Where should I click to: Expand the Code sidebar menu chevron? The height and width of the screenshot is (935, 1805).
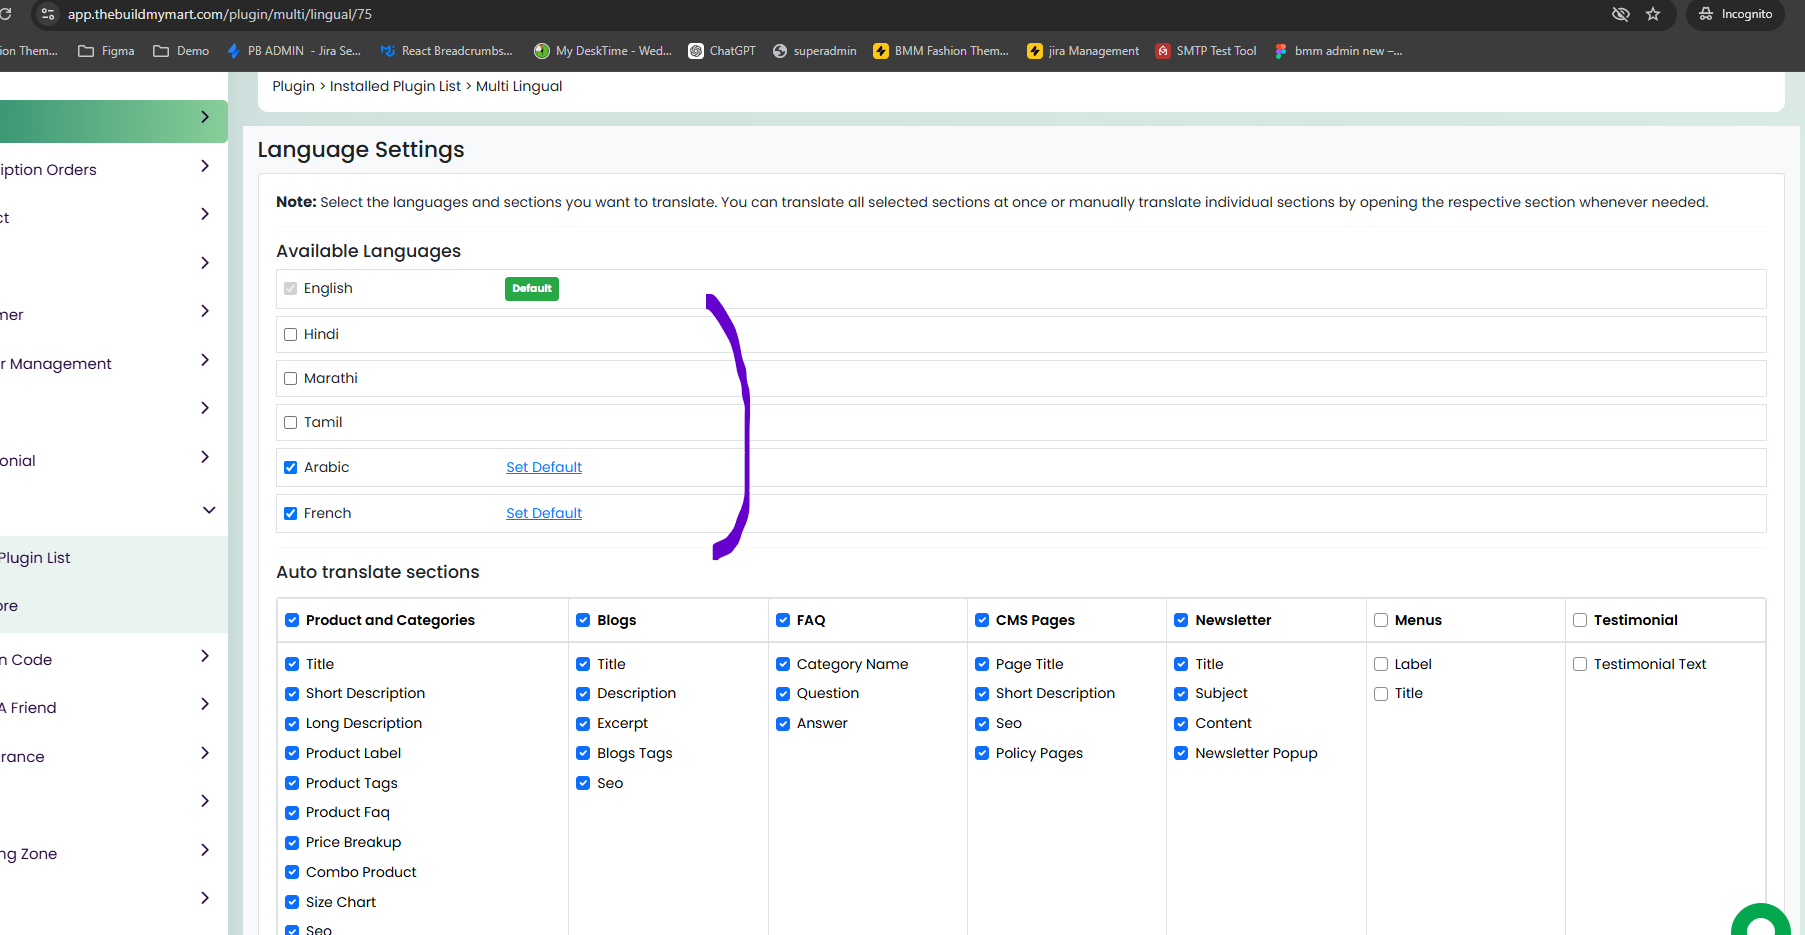pyautogui.click(x=205, y=656)
